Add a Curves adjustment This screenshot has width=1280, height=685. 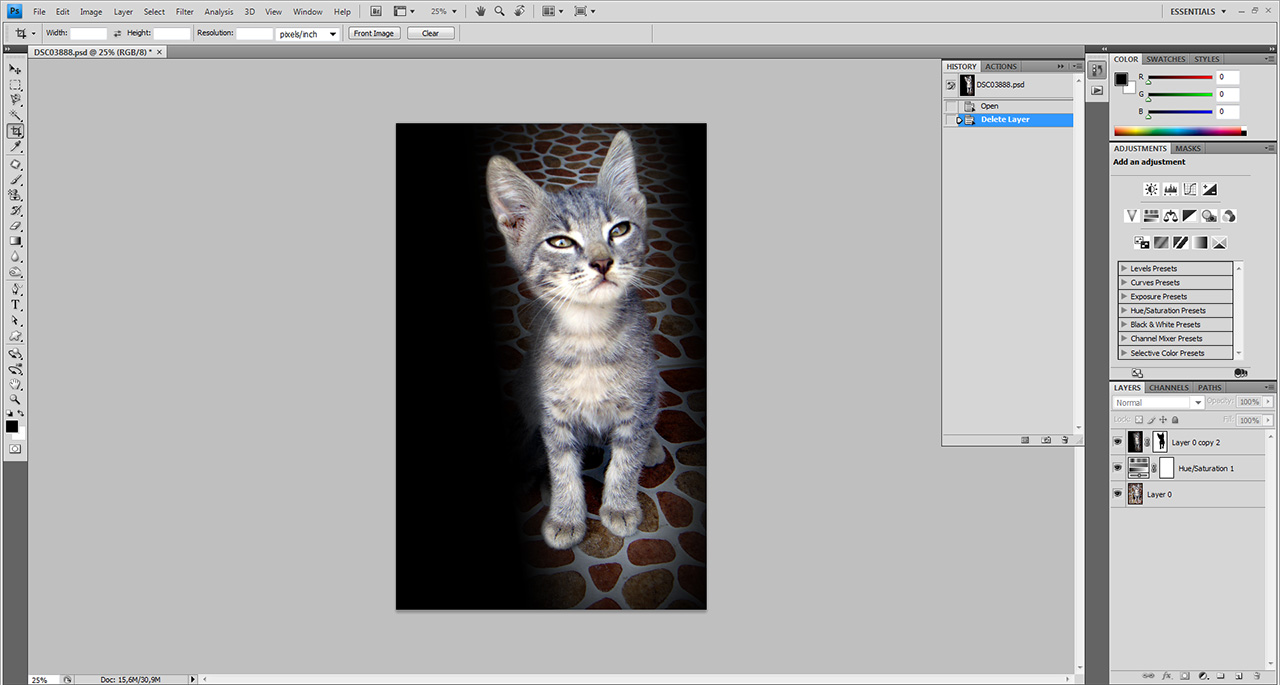coord(1190,189)
